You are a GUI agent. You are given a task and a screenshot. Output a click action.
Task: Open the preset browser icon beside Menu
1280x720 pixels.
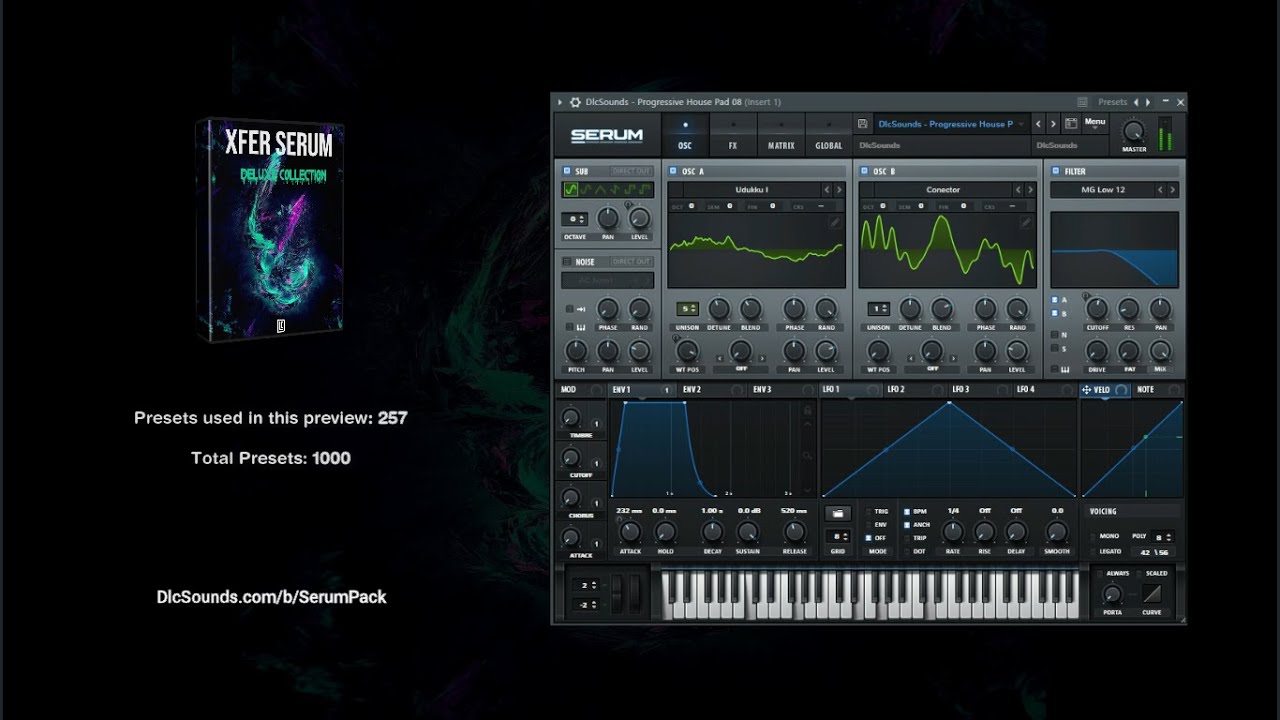[1071, 124]
